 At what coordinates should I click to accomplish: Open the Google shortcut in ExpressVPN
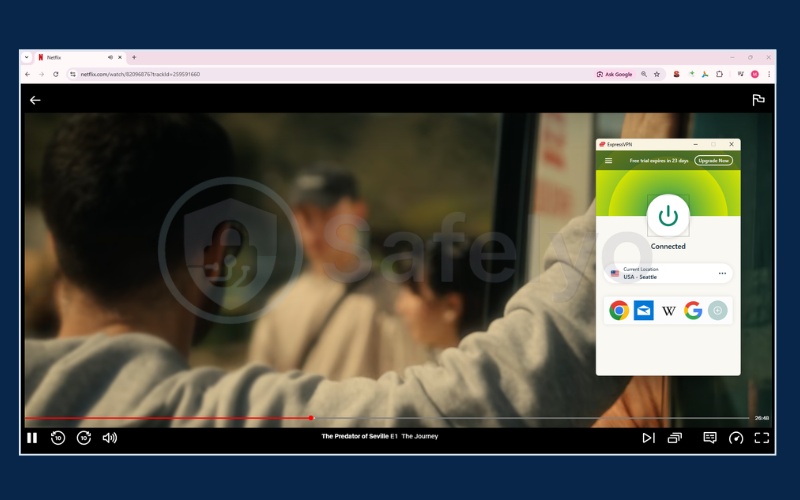(x=693, y=310)
